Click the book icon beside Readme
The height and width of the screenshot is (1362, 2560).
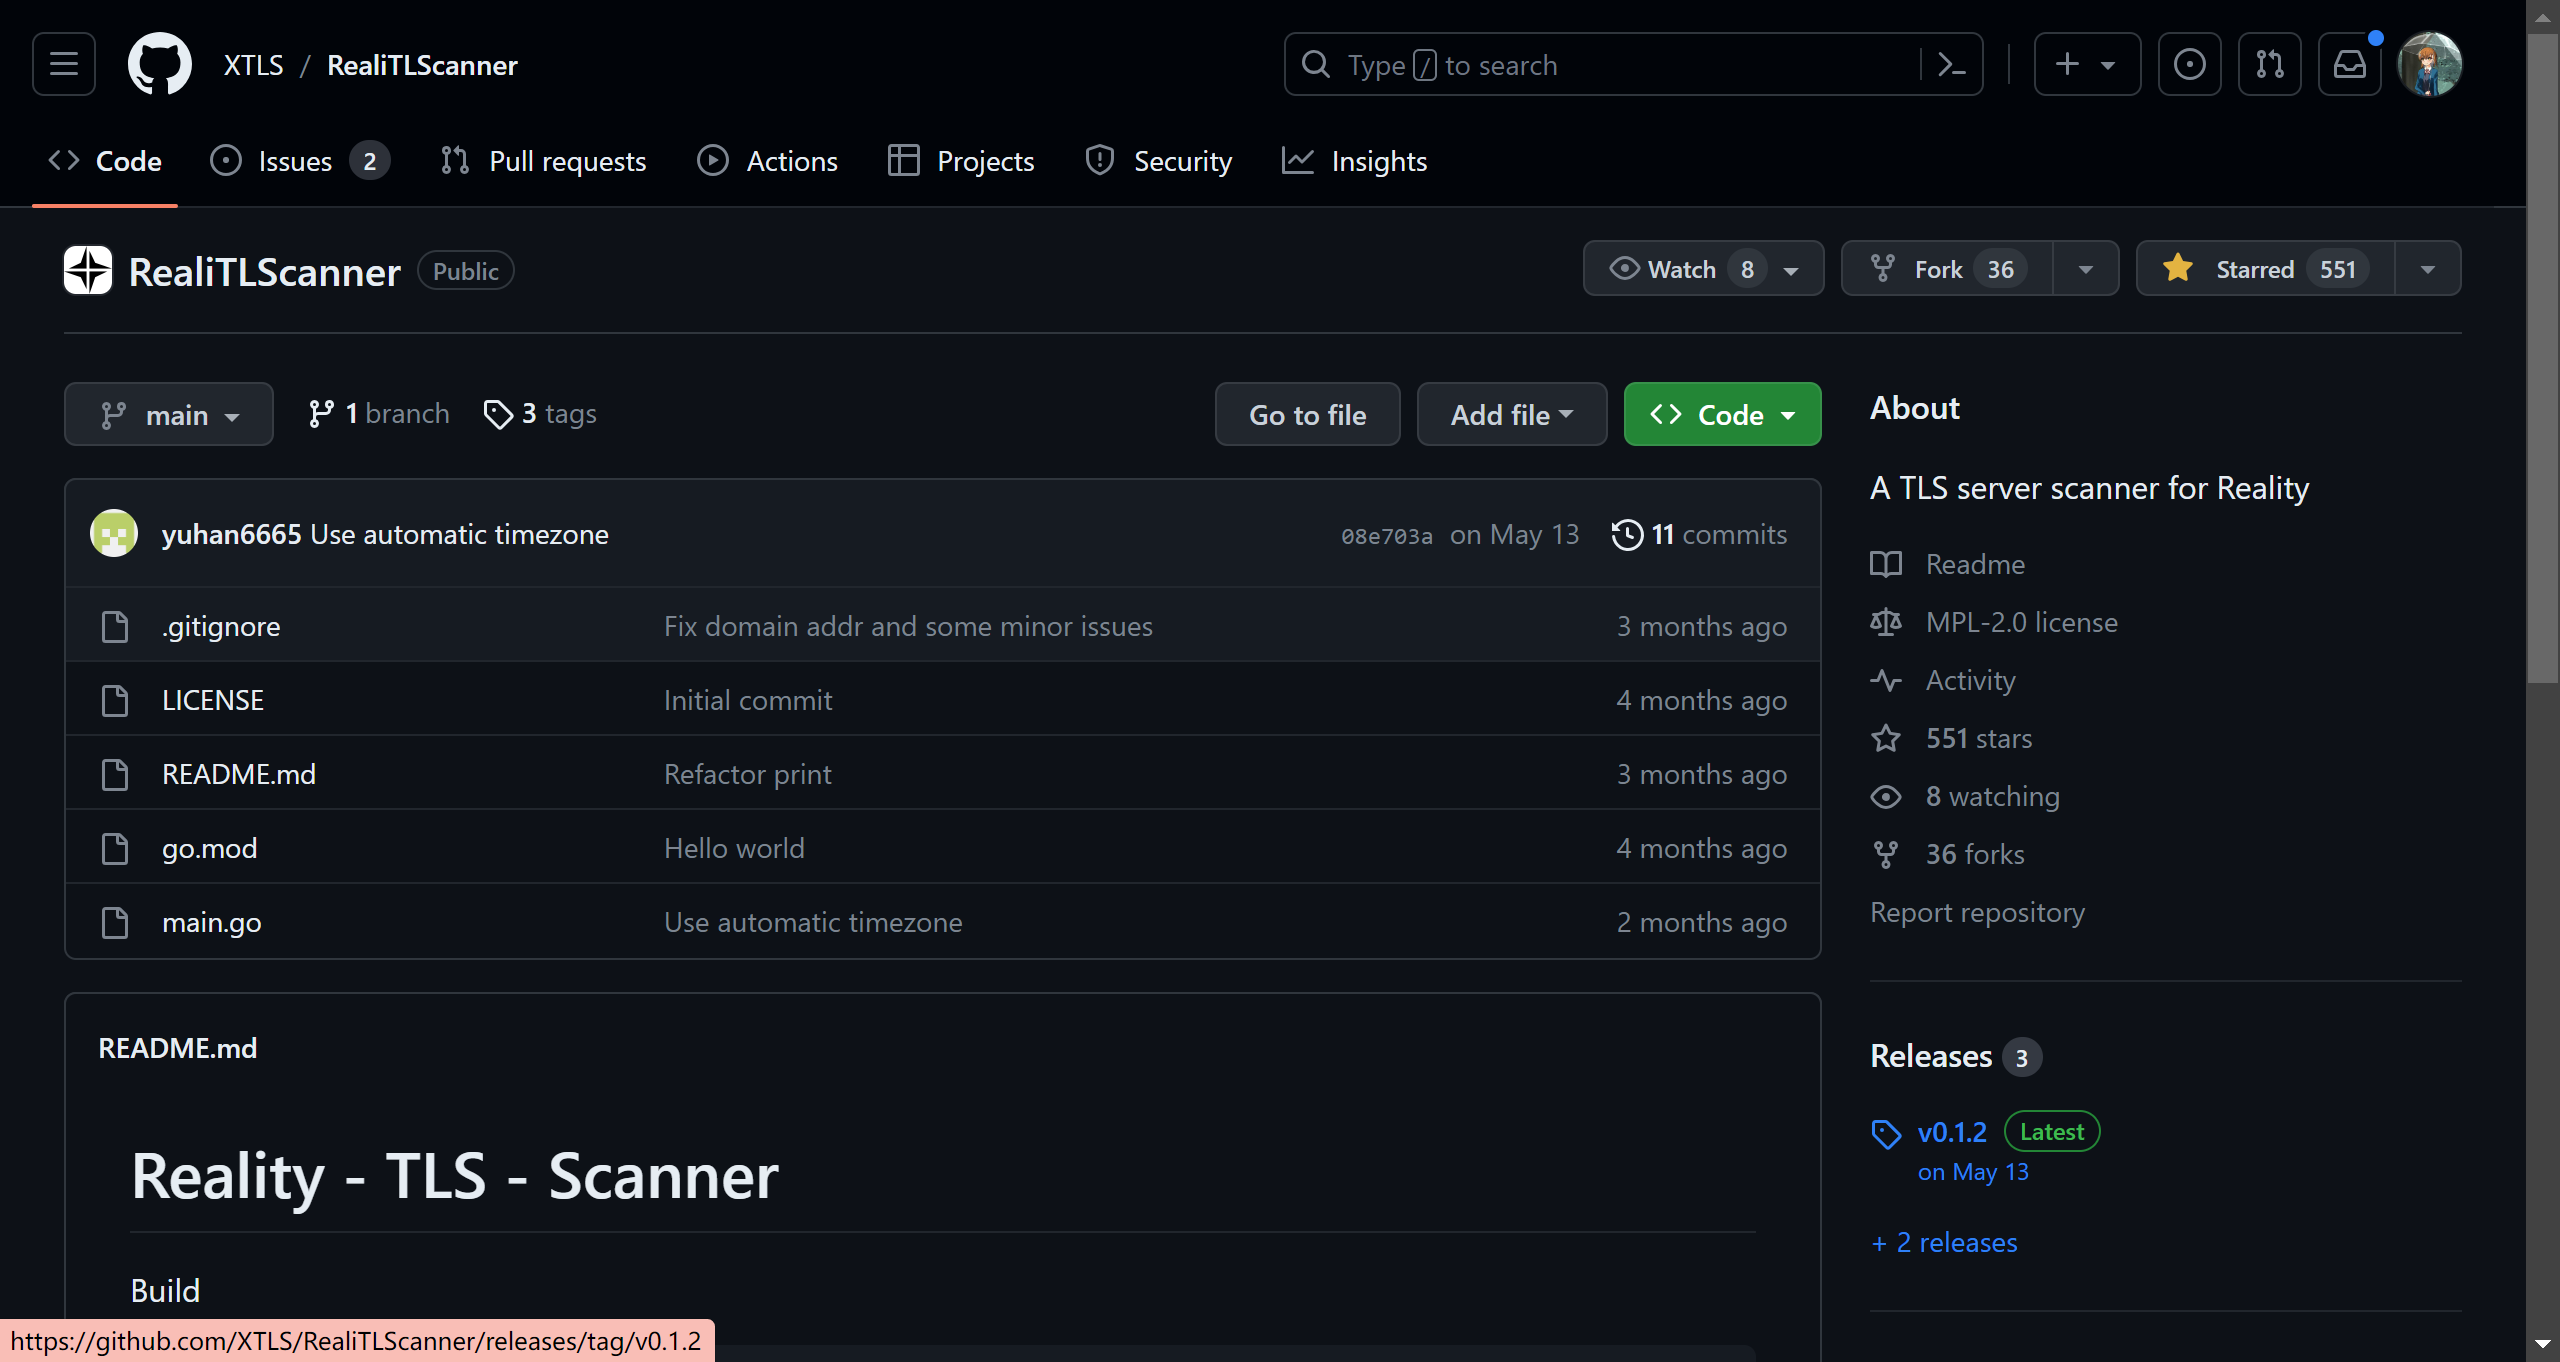(1886, 565)
